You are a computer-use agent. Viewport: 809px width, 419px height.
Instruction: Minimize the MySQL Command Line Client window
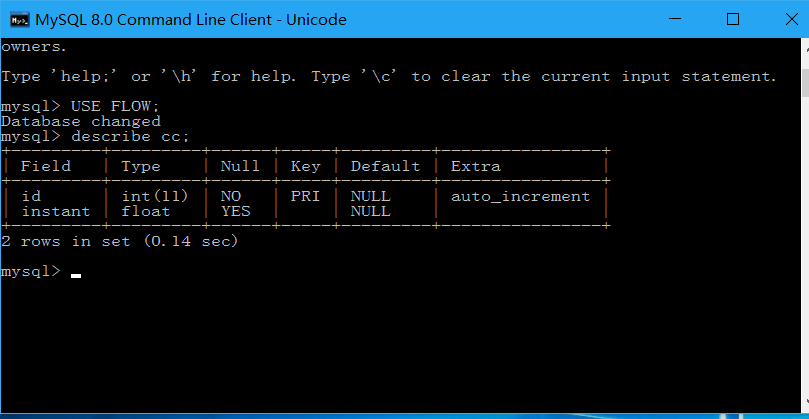pos(675,19)
